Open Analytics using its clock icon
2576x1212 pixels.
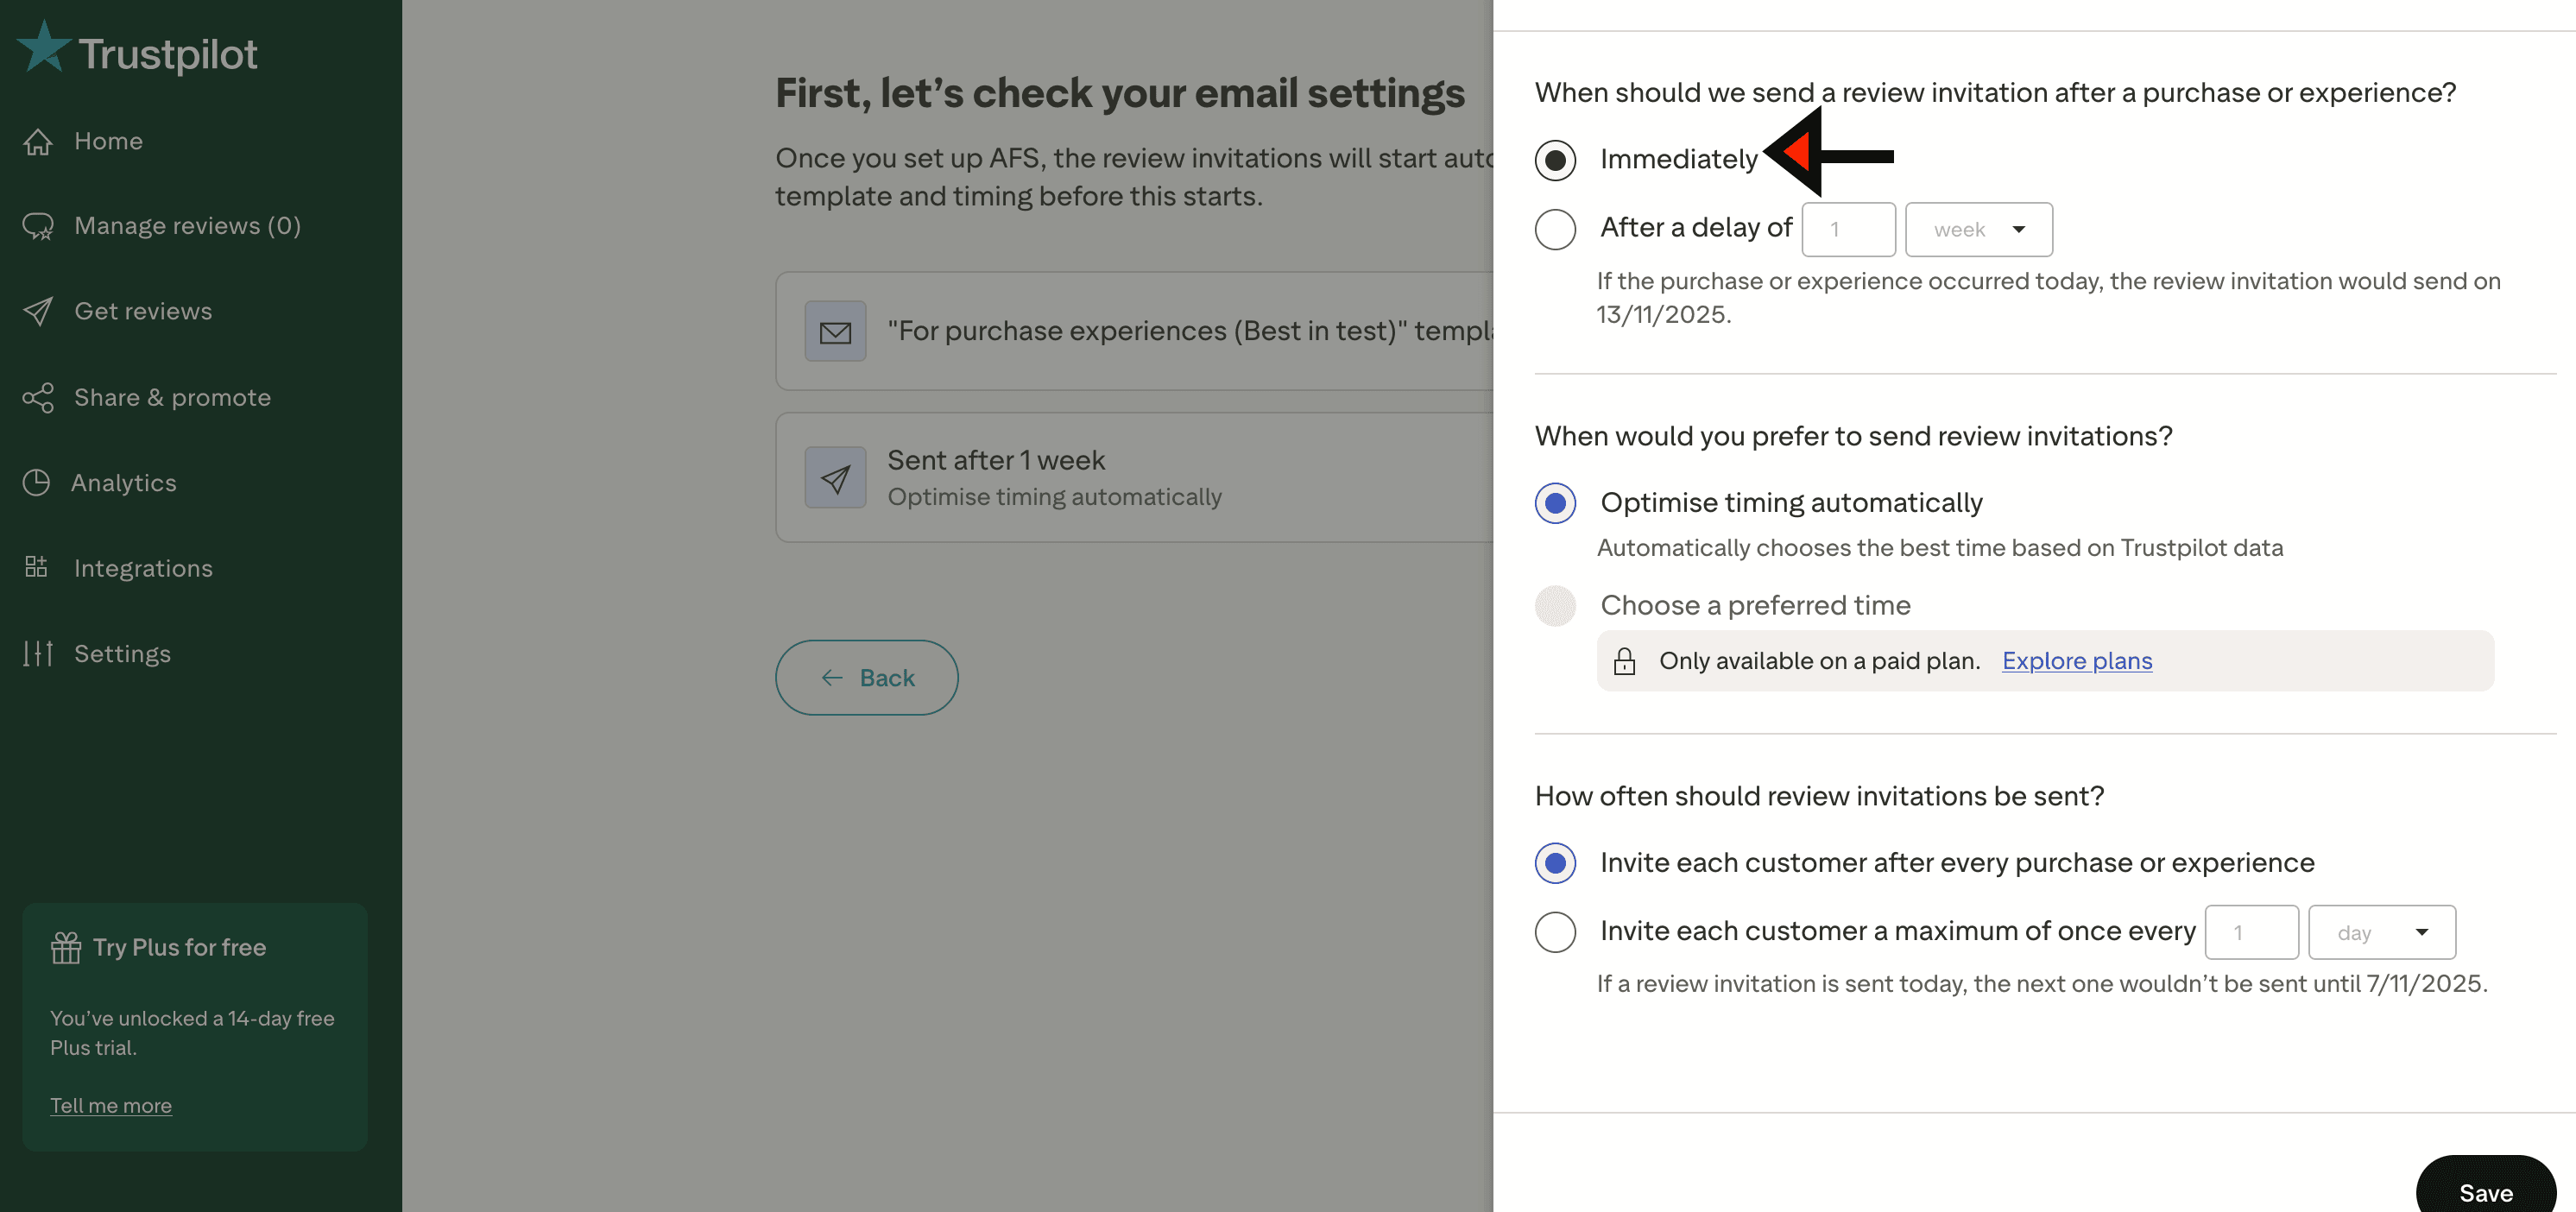[x=38, y=482]
